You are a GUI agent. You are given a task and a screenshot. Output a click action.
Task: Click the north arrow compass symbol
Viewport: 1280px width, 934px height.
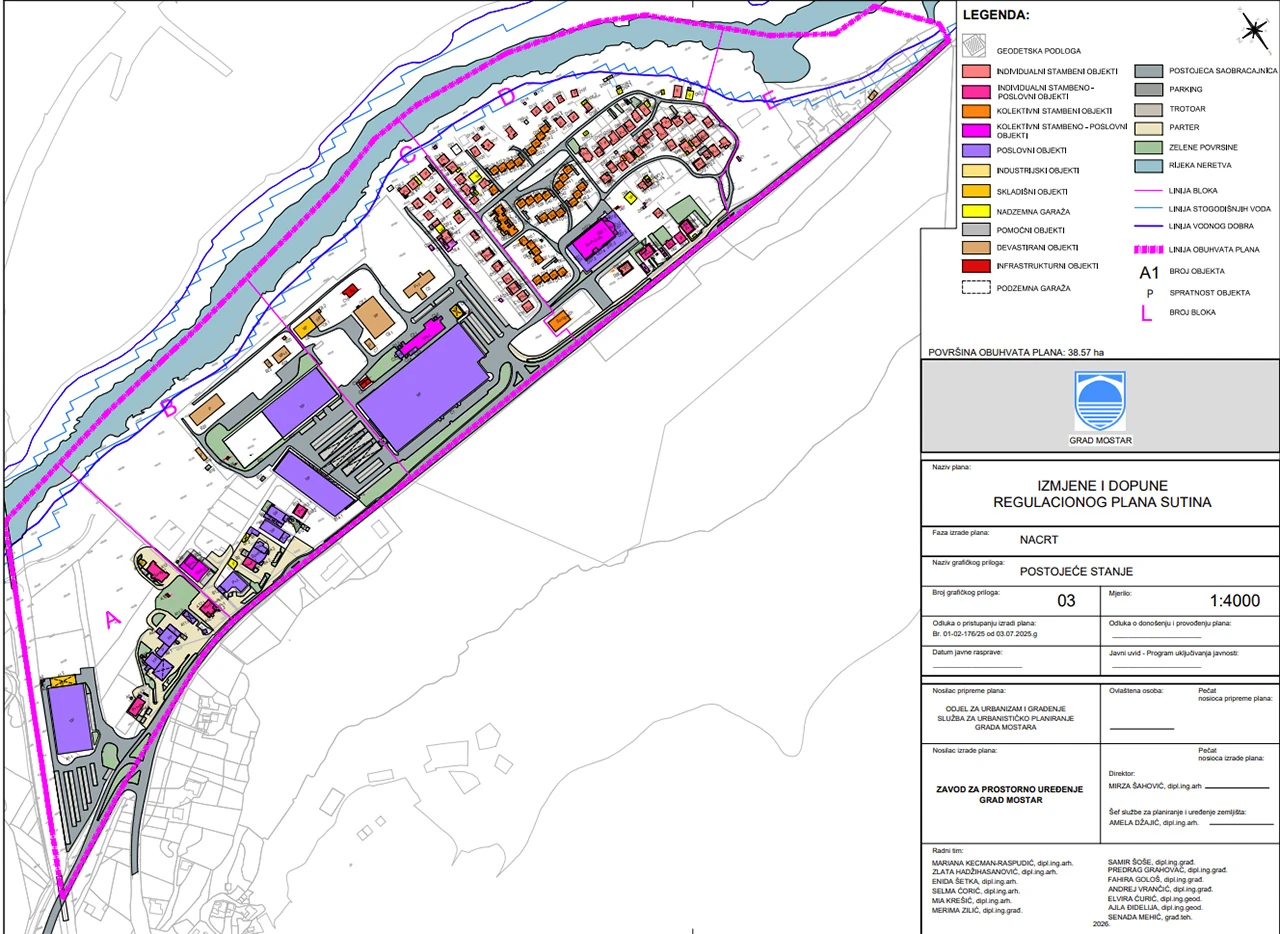[1253, 29]
